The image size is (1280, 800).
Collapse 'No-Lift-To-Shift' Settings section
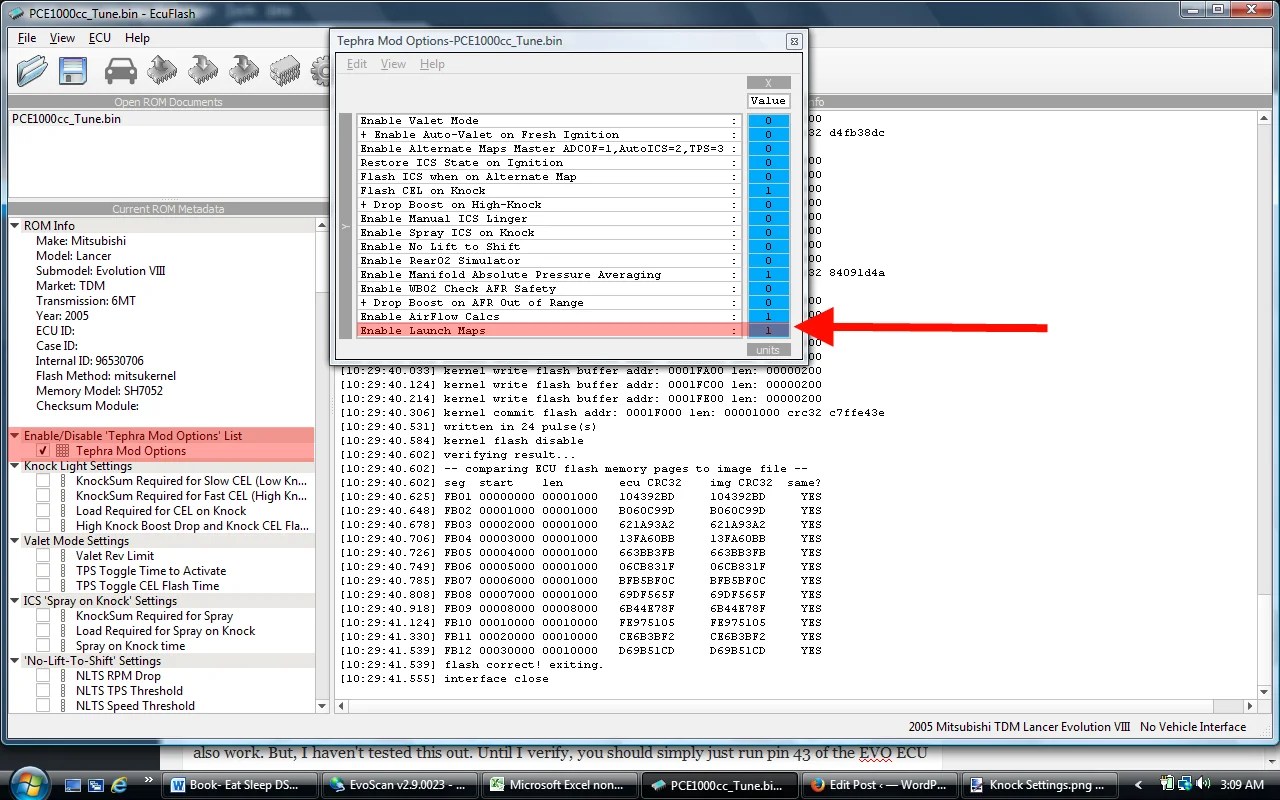[16, 661]
